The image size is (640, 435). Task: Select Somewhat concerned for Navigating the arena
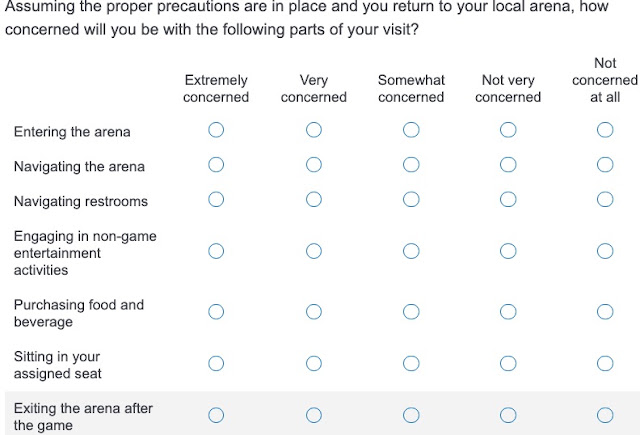[411, 165]
